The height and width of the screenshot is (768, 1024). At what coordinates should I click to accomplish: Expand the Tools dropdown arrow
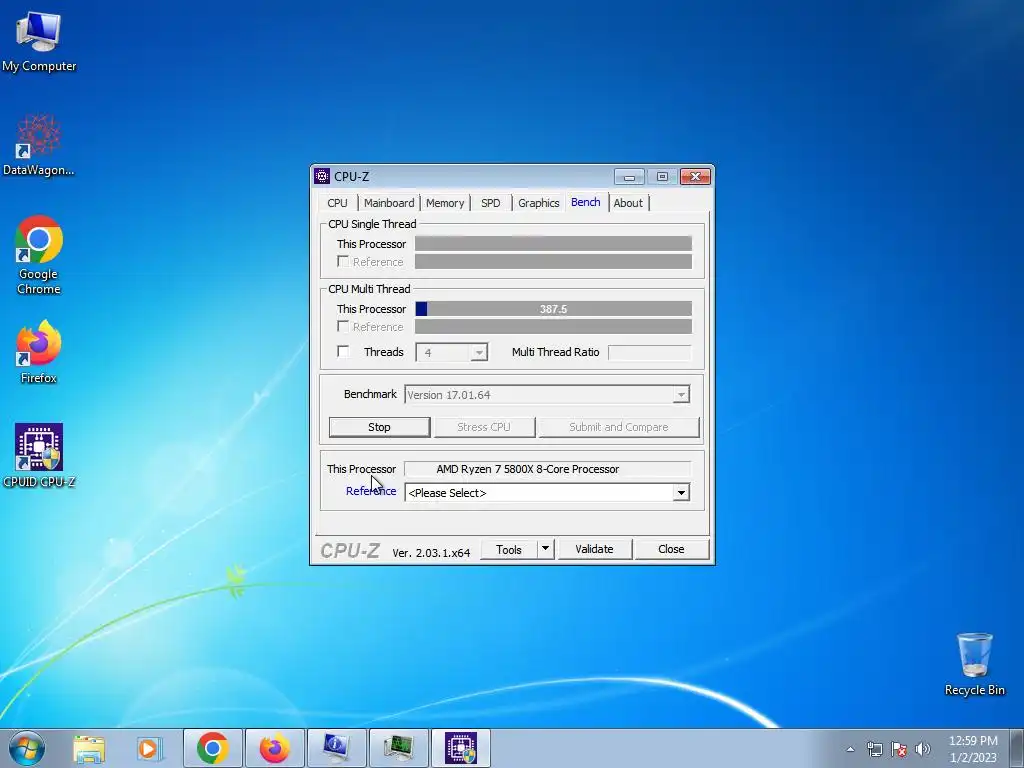[545, 549]
